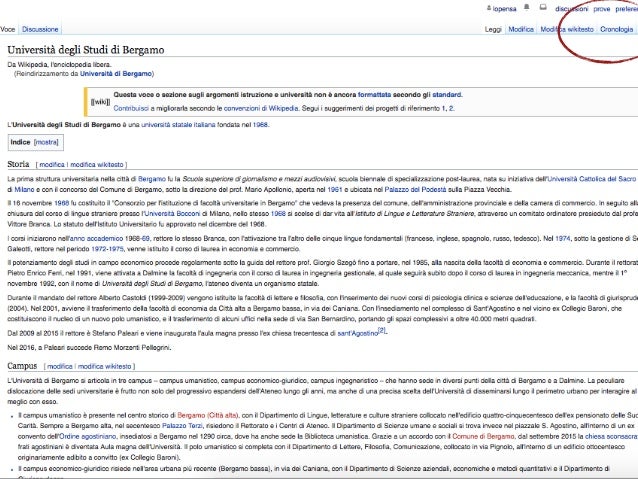Switch to the Voce tab
638x479 pixels.
point(7,29)
